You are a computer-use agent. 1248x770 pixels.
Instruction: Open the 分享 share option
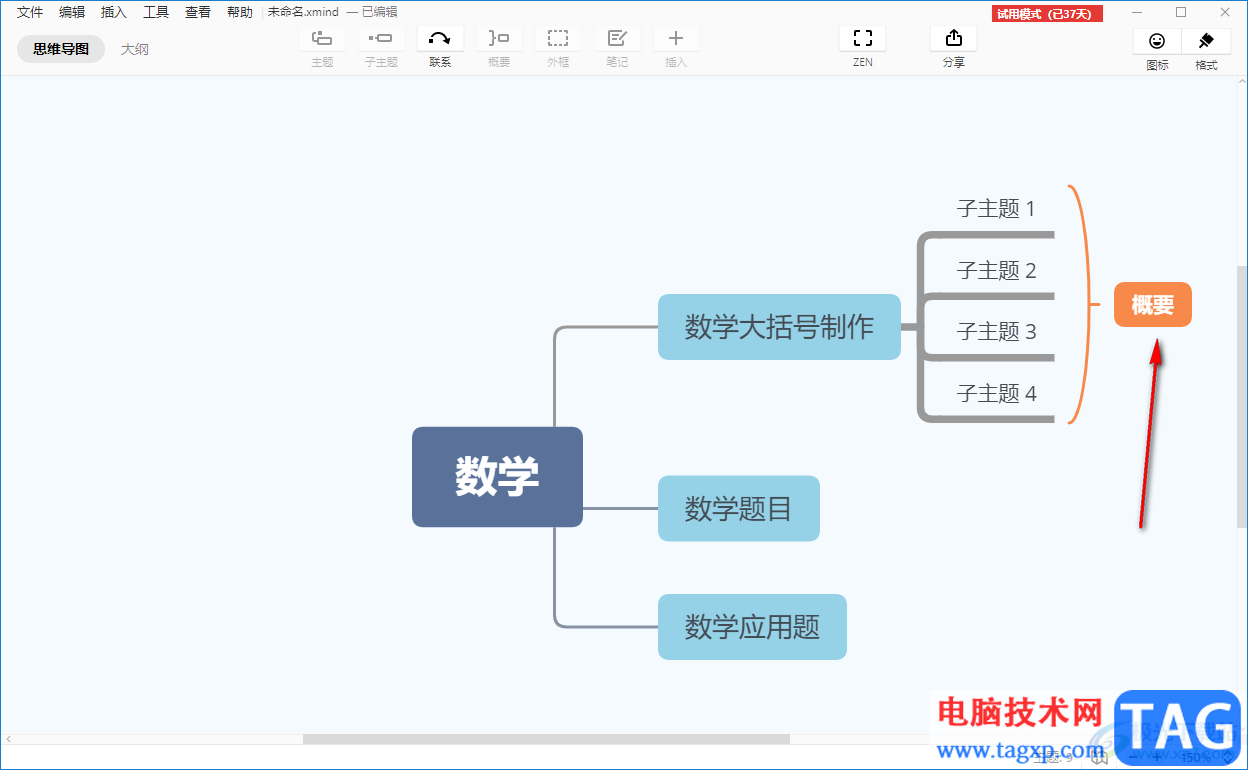[954, 38]
